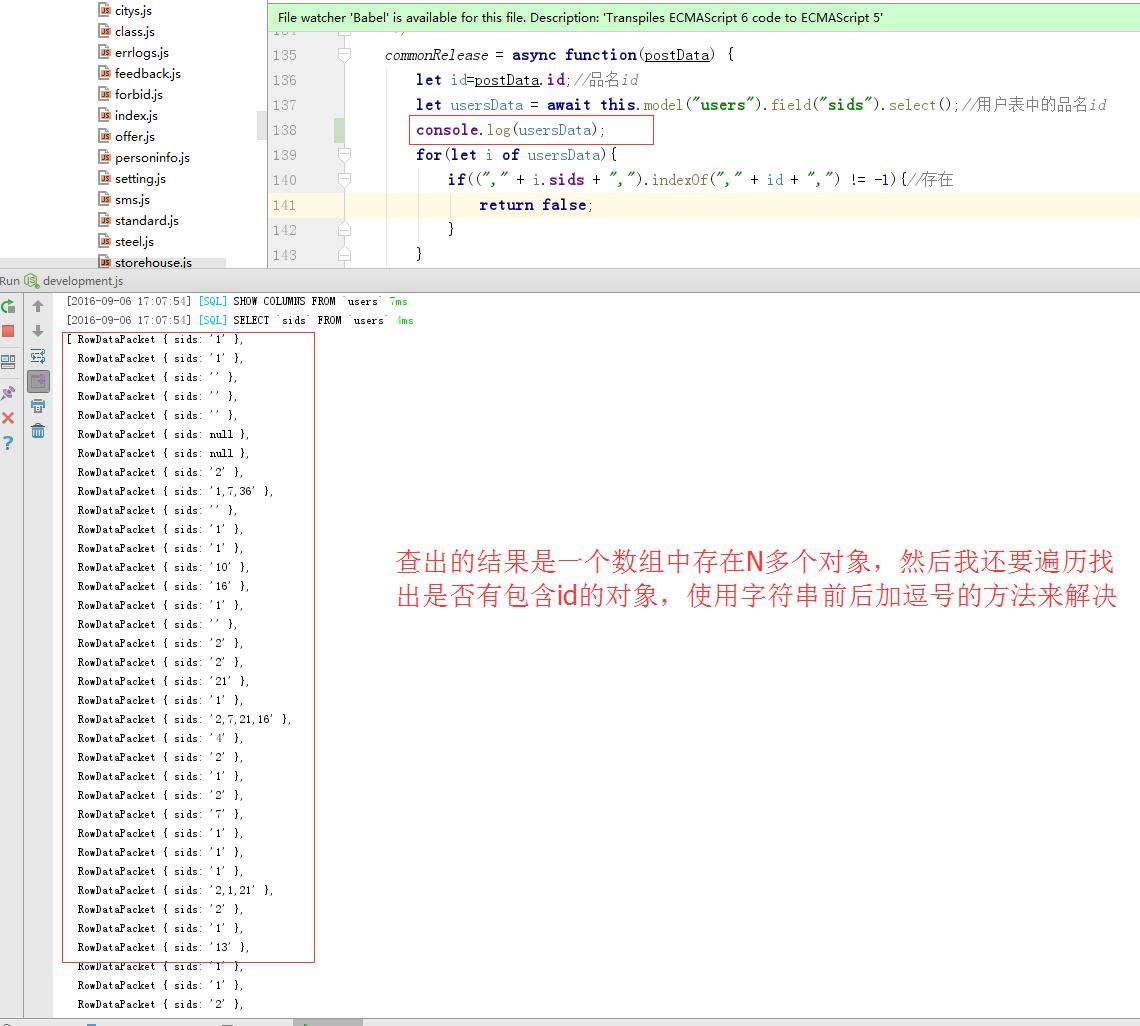The width and height of the screenshot is (1140, 1026).
Task: Click the JS file icon next to standard.js
Action: 105,221
